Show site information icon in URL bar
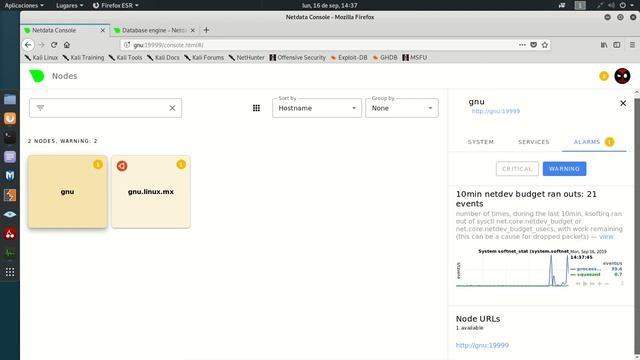Viewport: 640px width, 360px height. coord(127,45)
